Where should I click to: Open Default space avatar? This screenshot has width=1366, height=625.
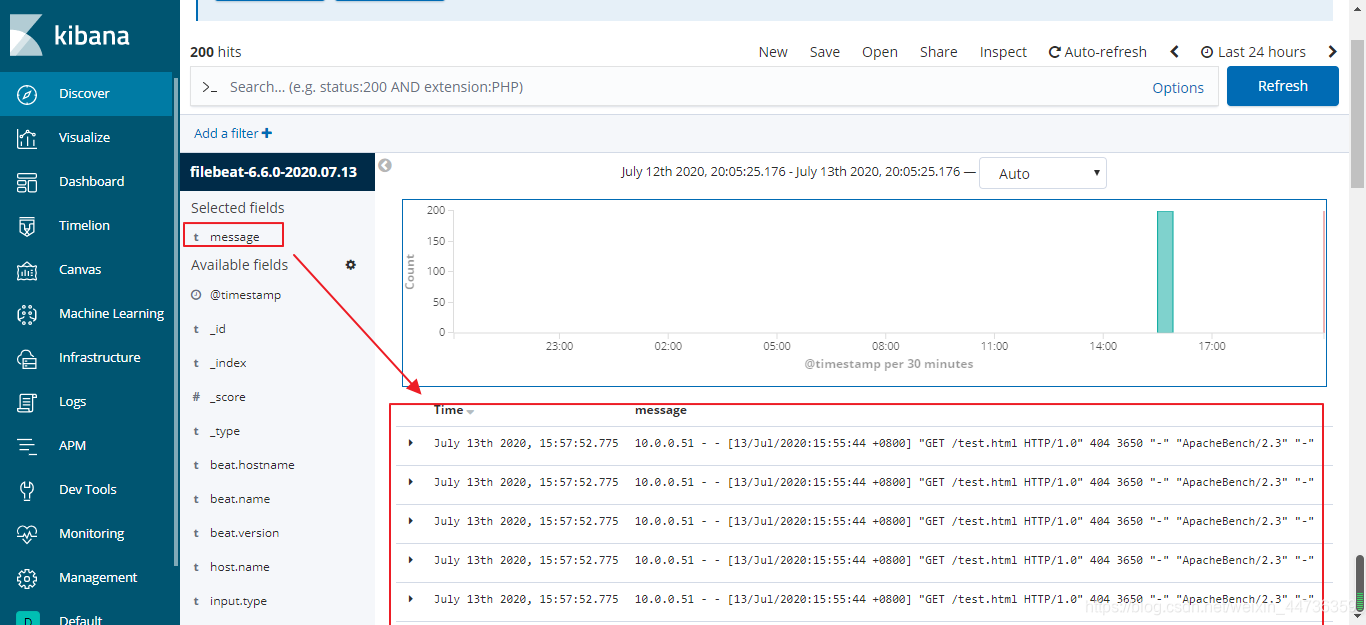28,618
